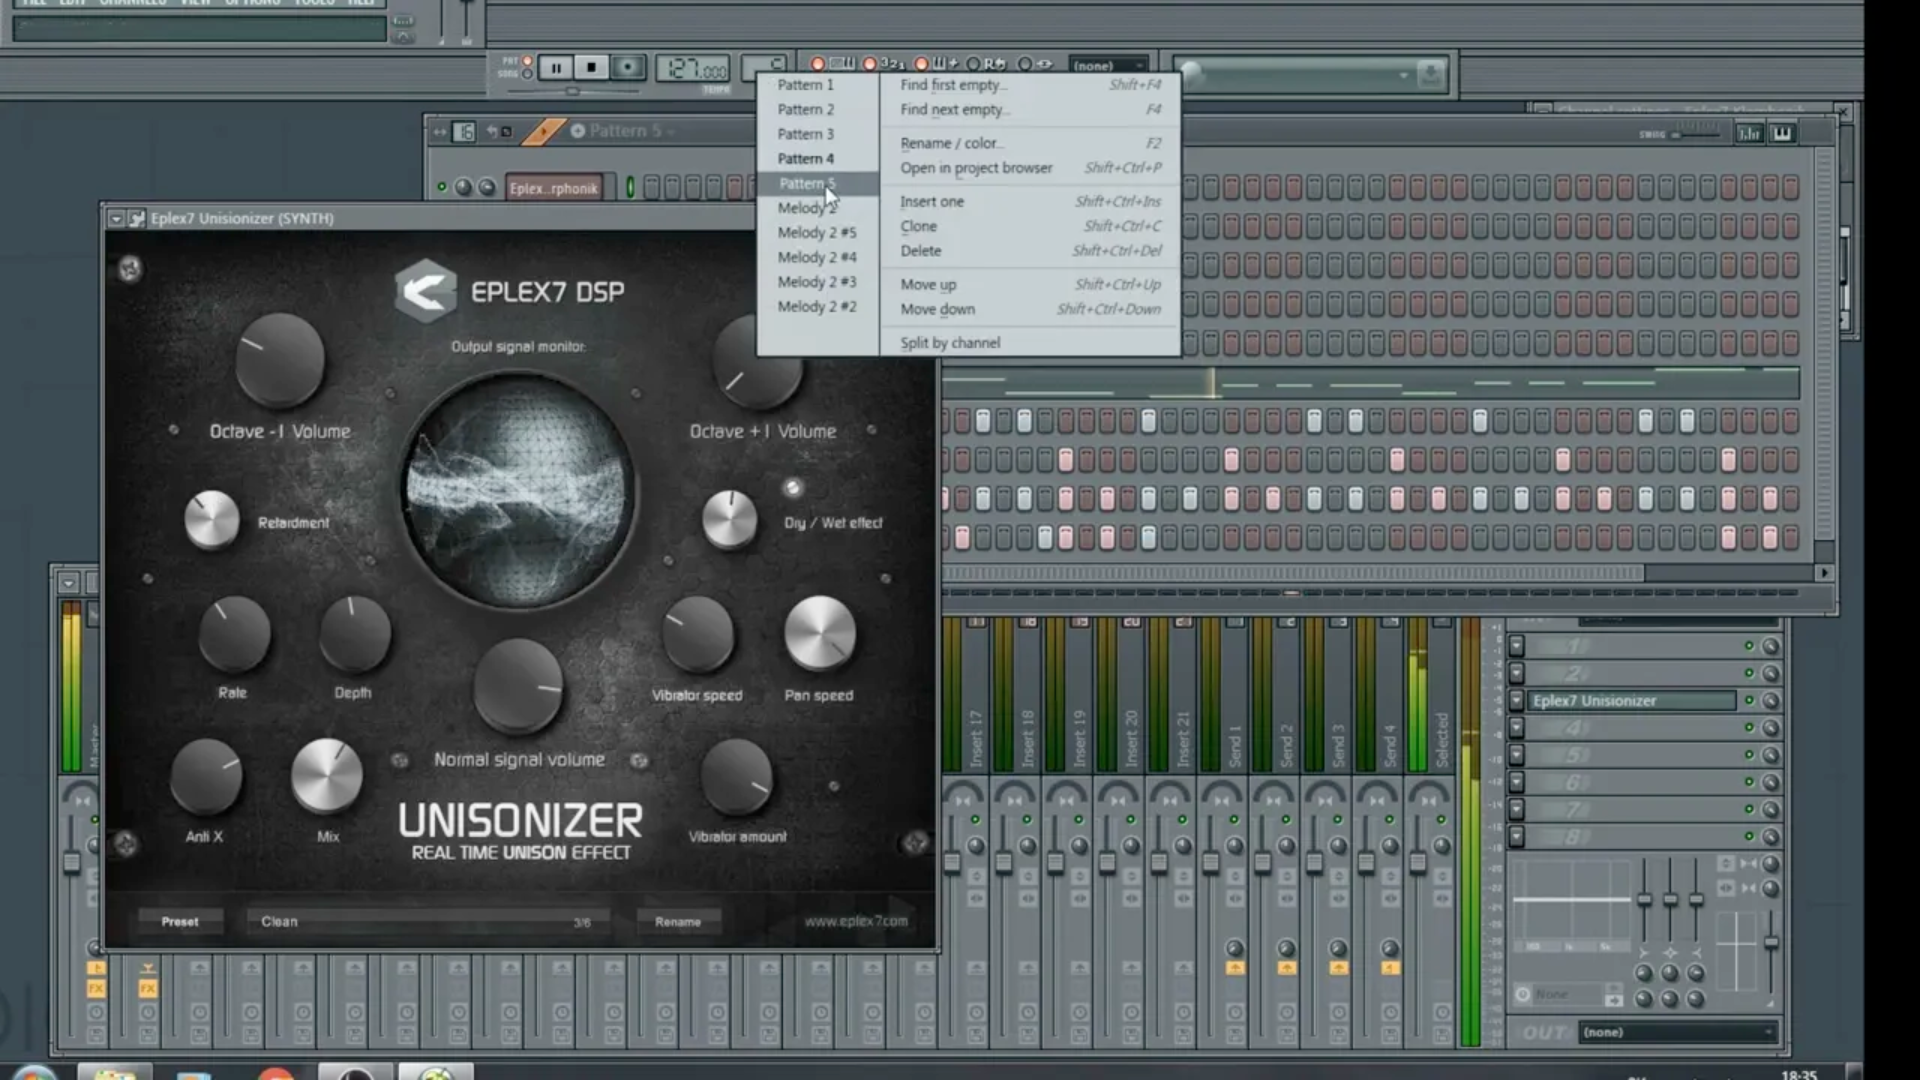Click the Send 1 yellow send-enable arrow
1920x1080 pixels.
coord(1235,968)
